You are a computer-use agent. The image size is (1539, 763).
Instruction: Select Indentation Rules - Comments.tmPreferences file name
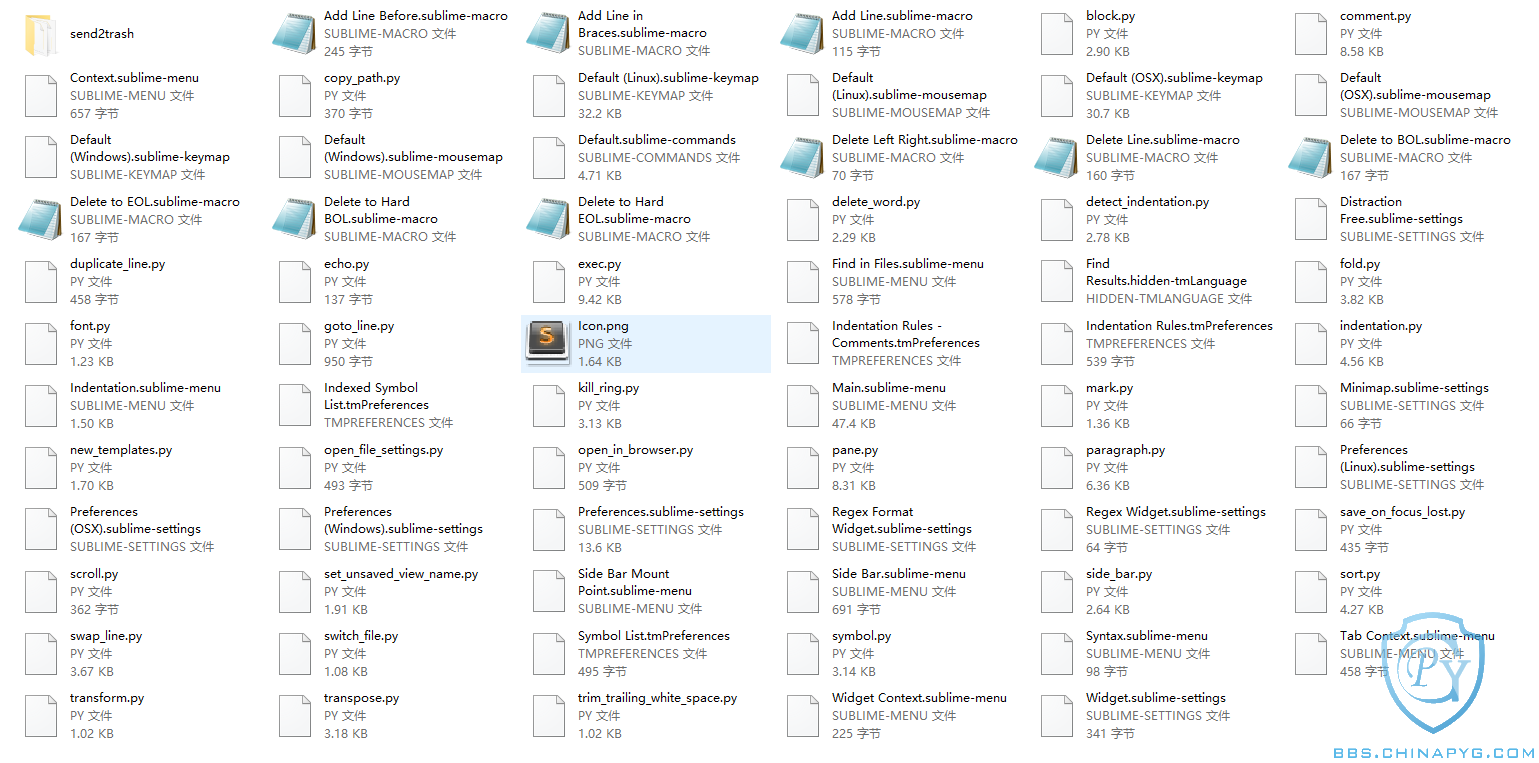point(906,334)
